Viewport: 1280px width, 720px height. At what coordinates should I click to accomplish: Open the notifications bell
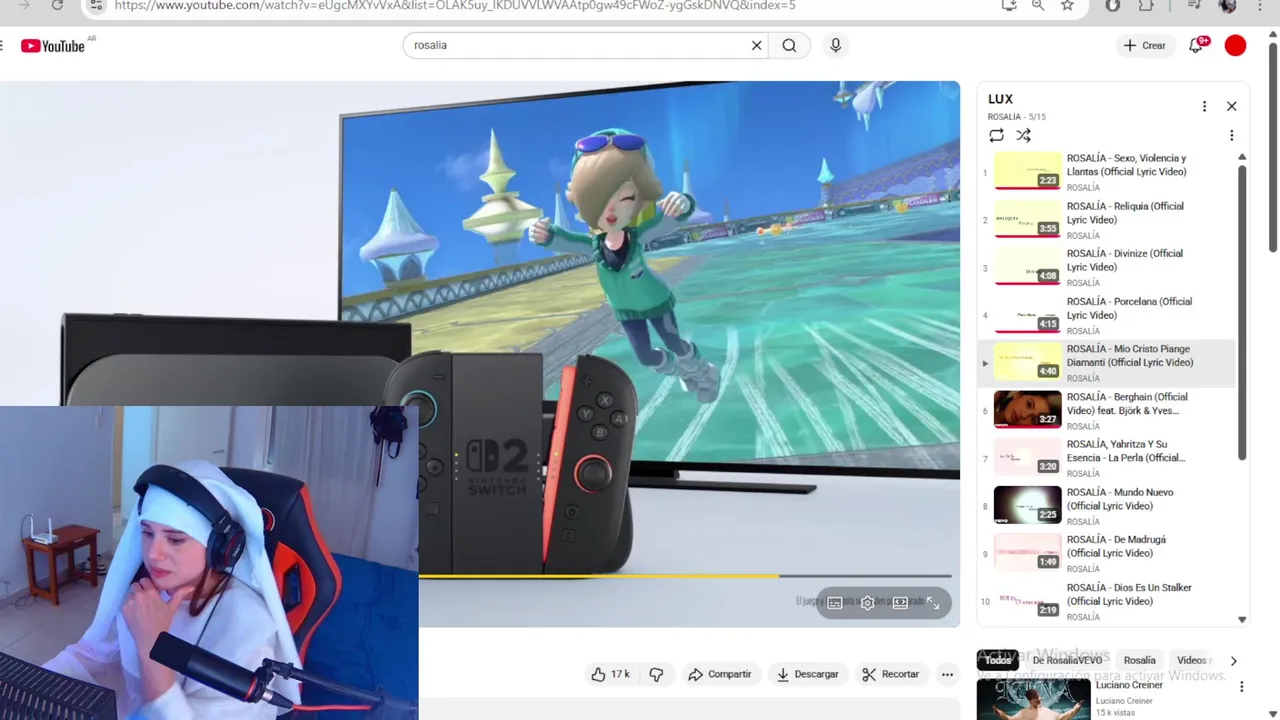point(1196,45)
